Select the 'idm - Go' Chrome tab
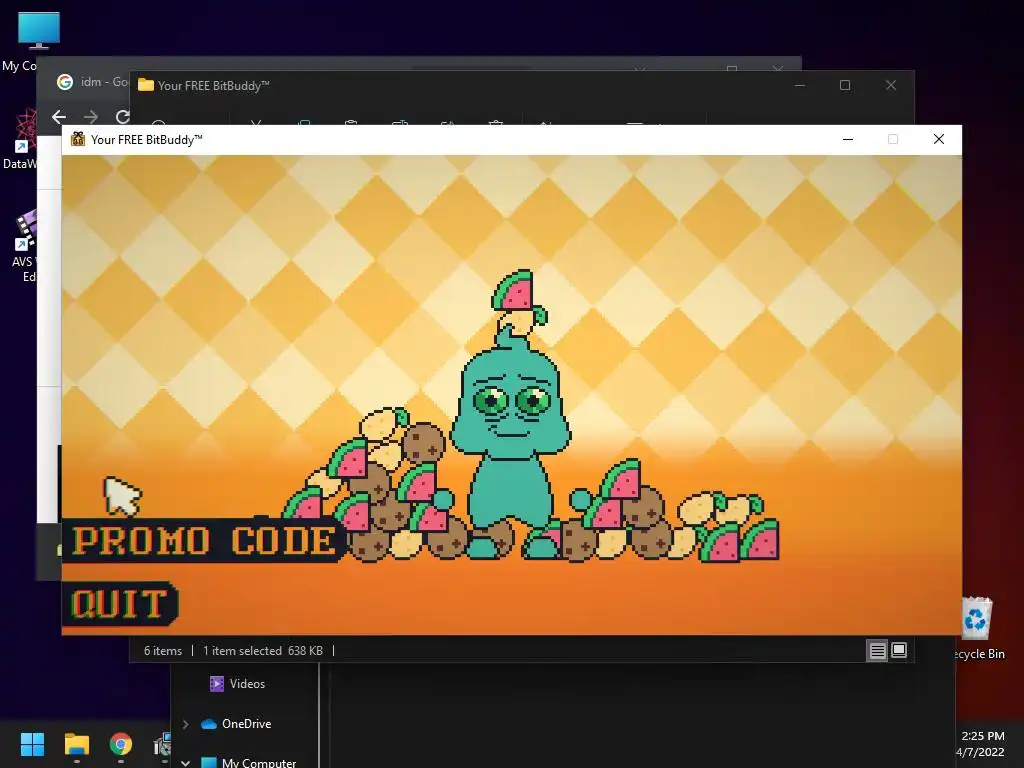This screenshot has height=768, width=1024. (x=91, y=82)
